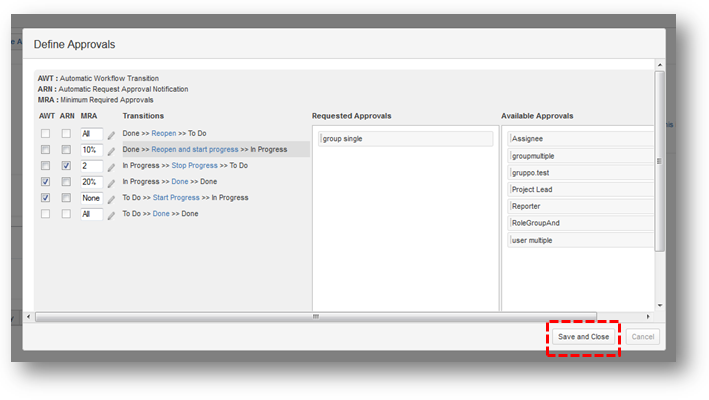Tick AWT checkbox for Reopen and start progress
Viewport: 709px width, 400px height.
point(46,150)
